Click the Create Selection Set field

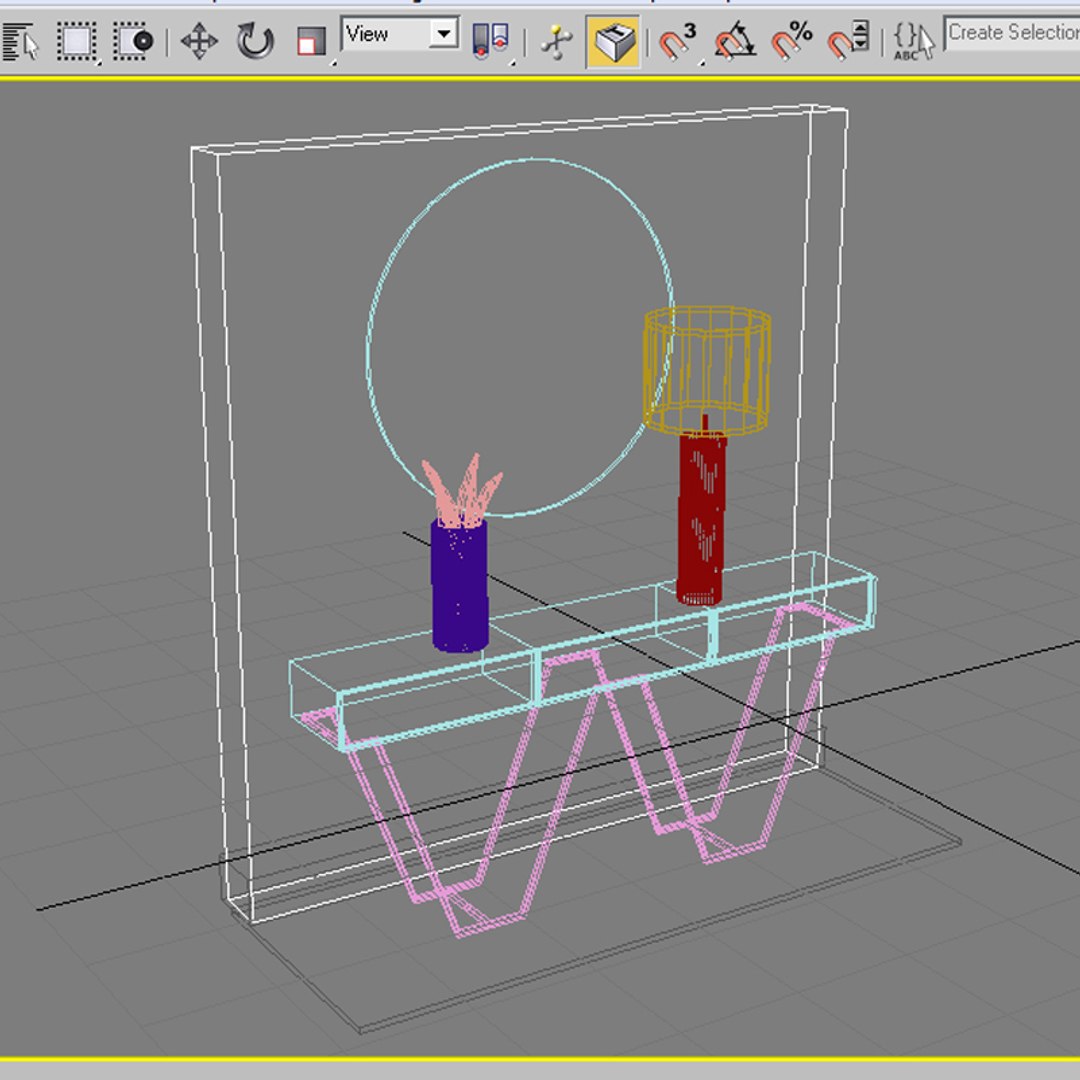tap(1011, 33)
